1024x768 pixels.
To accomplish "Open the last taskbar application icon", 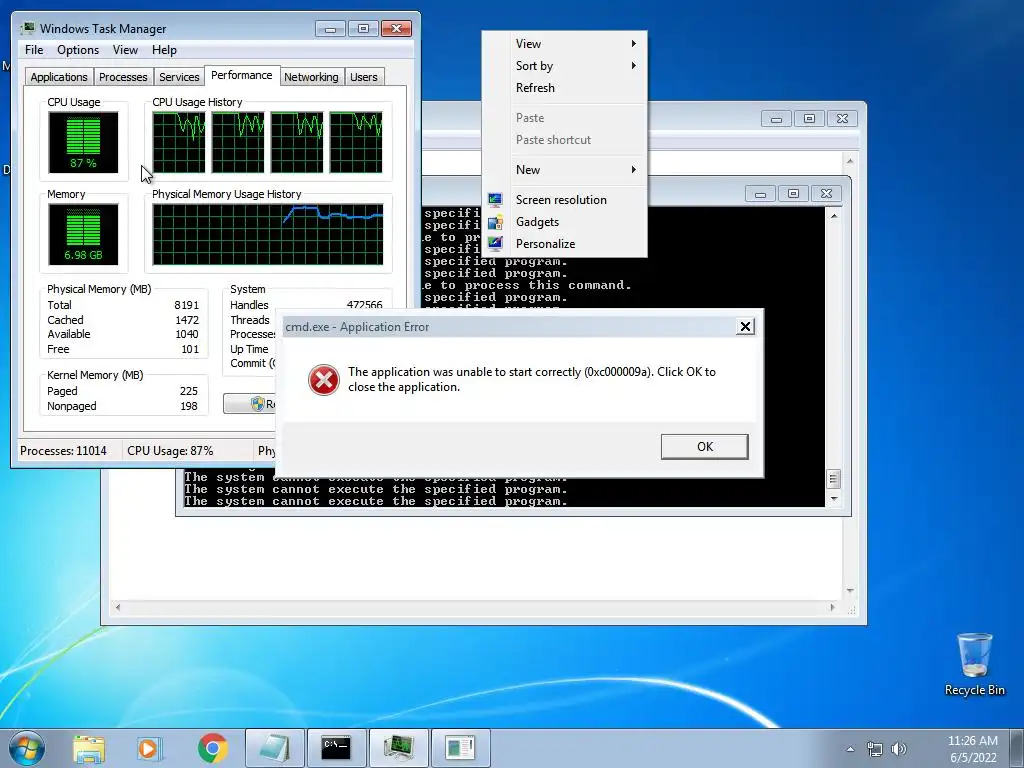I will click(x=460, y=748).
